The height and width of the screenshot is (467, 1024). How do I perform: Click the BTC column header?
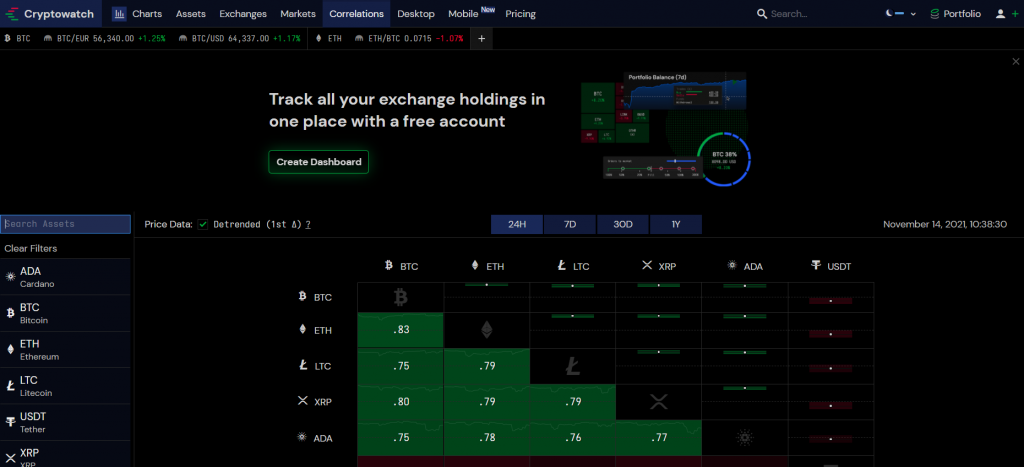click(401, 266)
